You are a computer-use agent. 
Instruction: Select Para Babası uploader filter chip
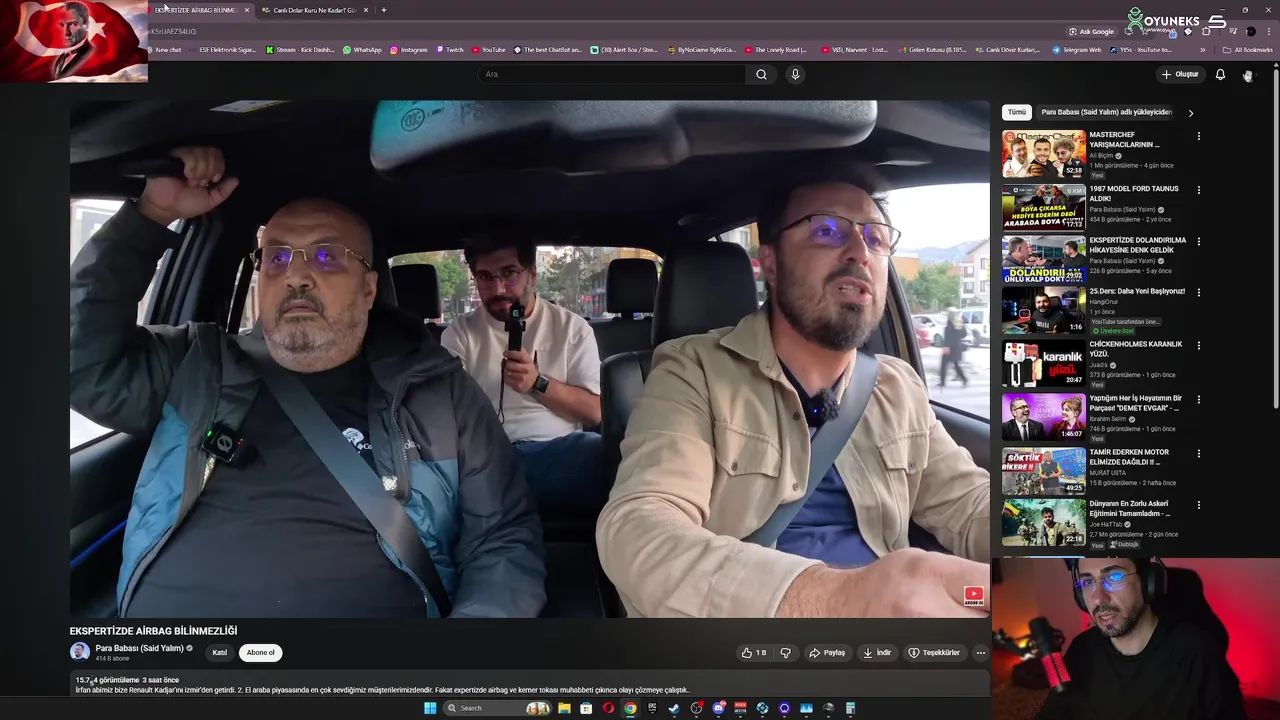[1105, 112]
